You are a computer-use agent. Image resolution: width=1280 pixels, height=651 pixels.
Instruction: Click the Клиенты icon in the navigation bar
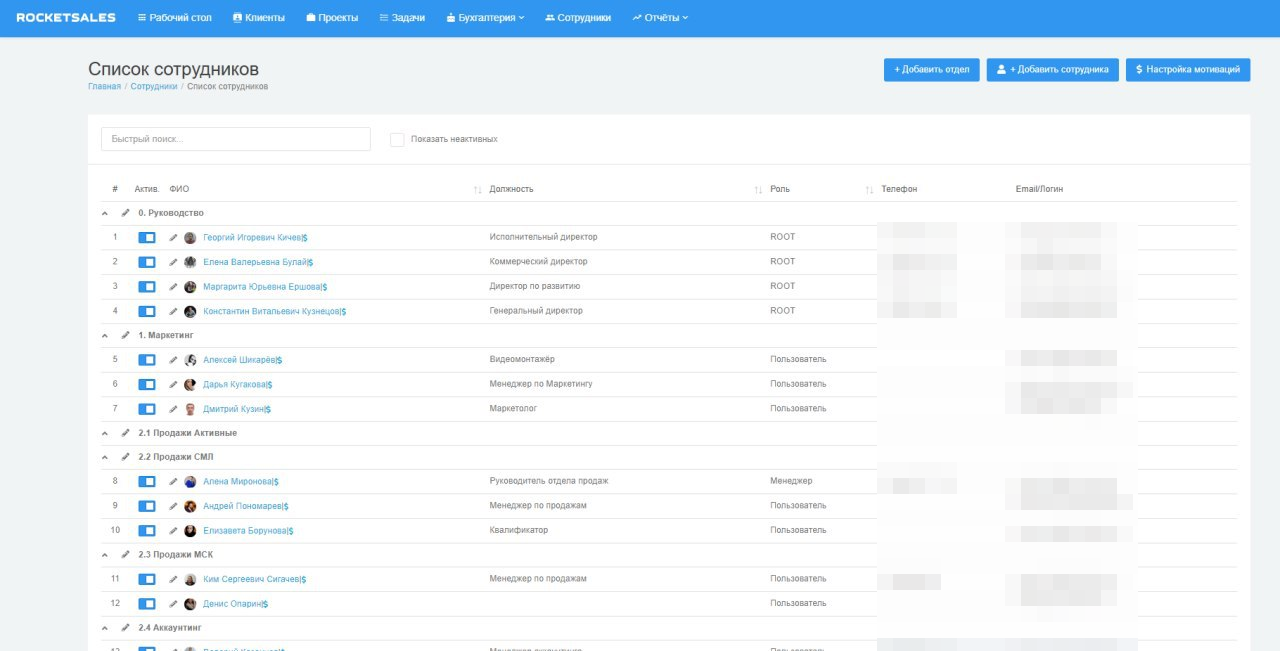(x=236, y=16)
